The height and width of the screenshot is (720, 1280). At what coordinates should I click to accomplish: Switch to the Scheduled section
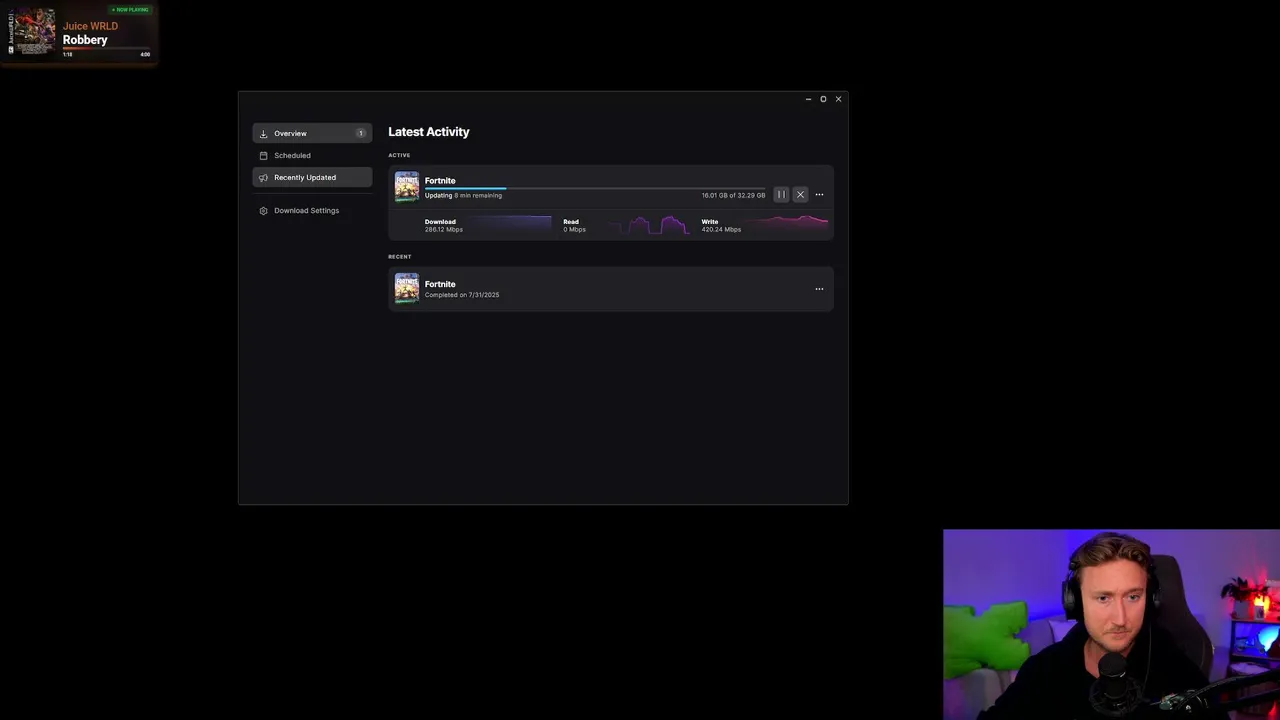pyautogui.click(x=312, y=155)
